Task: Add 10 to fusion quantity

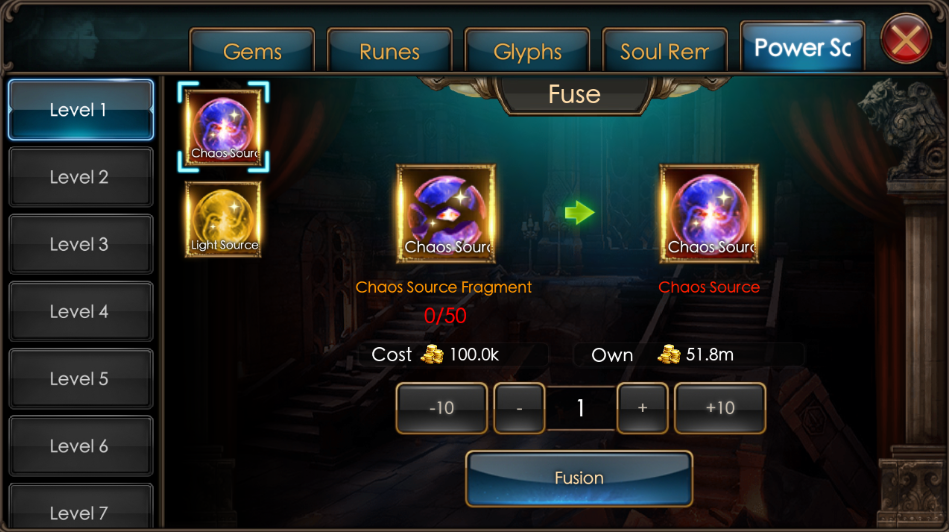Action: pyautogui.click(x=720, y=408)
